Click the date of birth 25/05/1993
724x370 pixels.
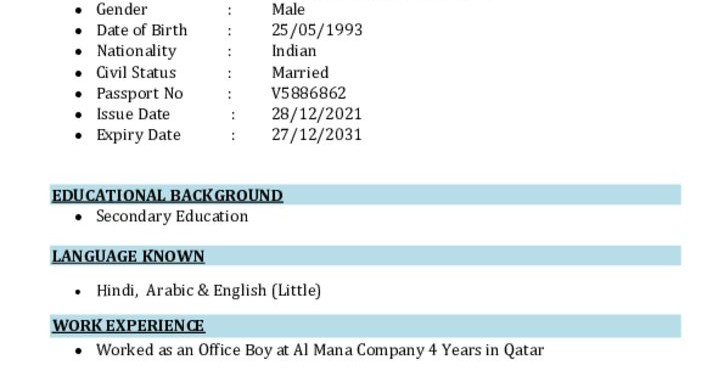(x=317, y=30)
